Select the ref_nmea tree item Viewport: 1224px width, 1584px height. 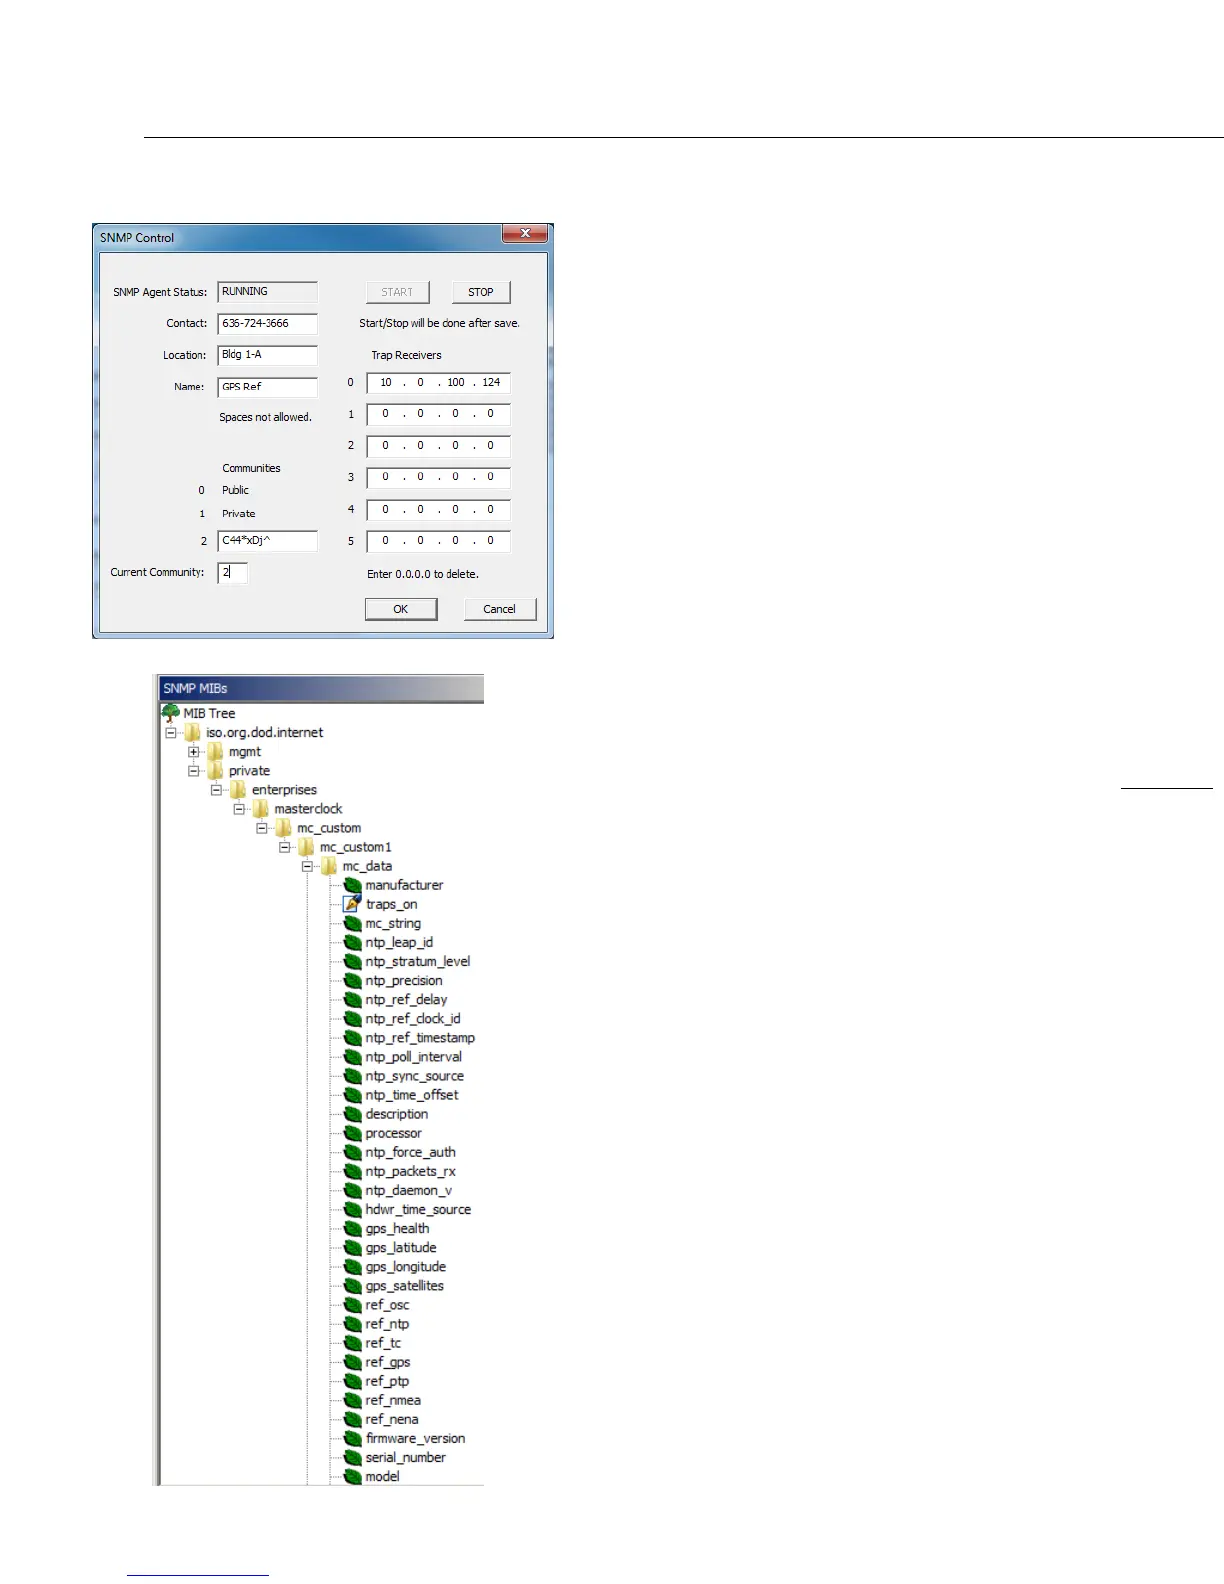point(393,1400)
